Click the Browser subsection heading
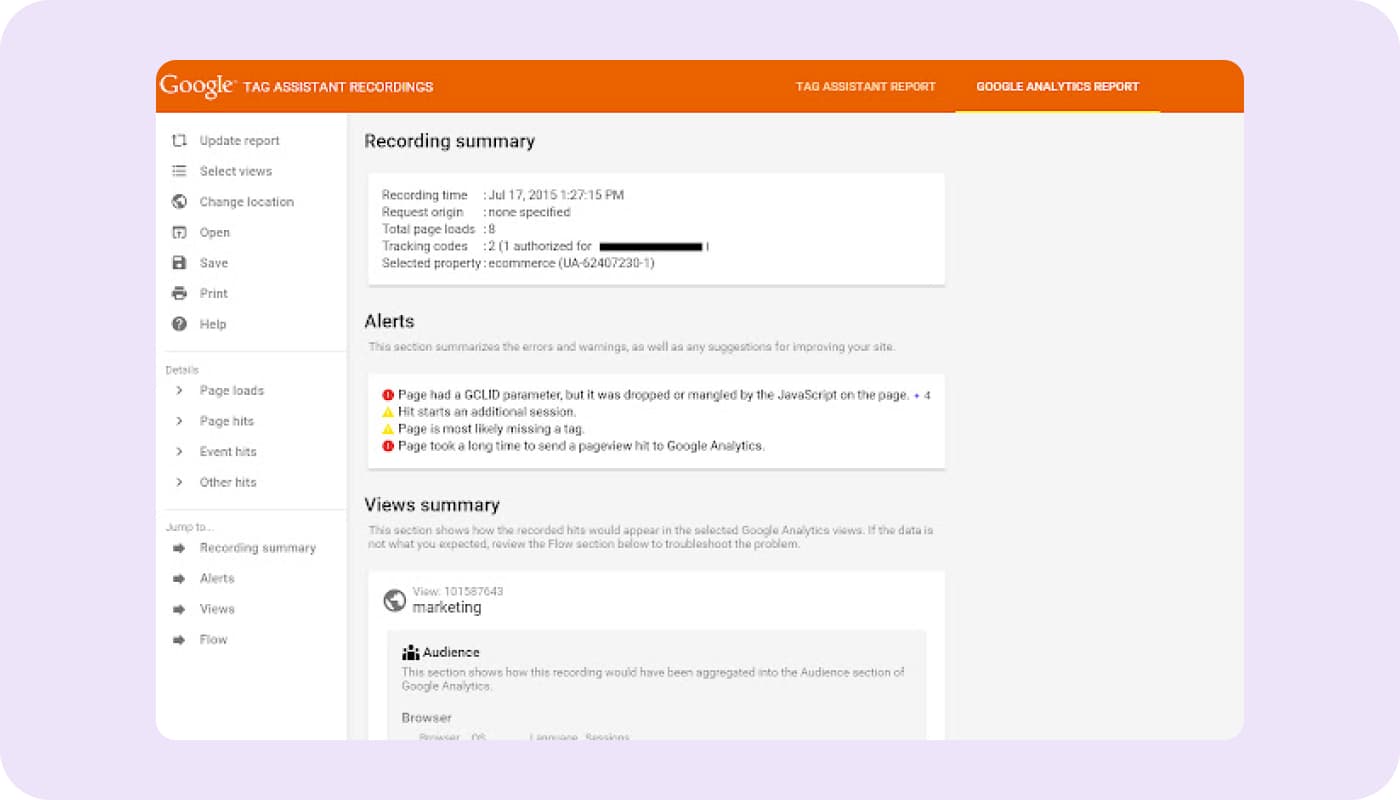 (427, 718)
